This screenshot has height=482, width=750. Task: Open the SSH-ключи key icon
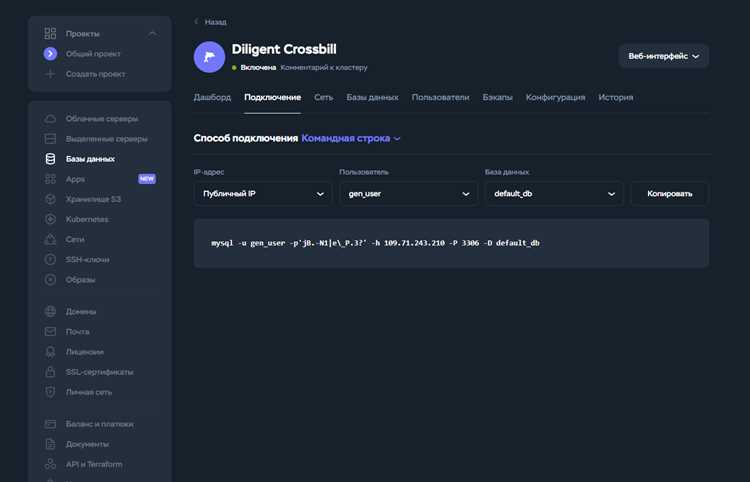click(50, 259)
